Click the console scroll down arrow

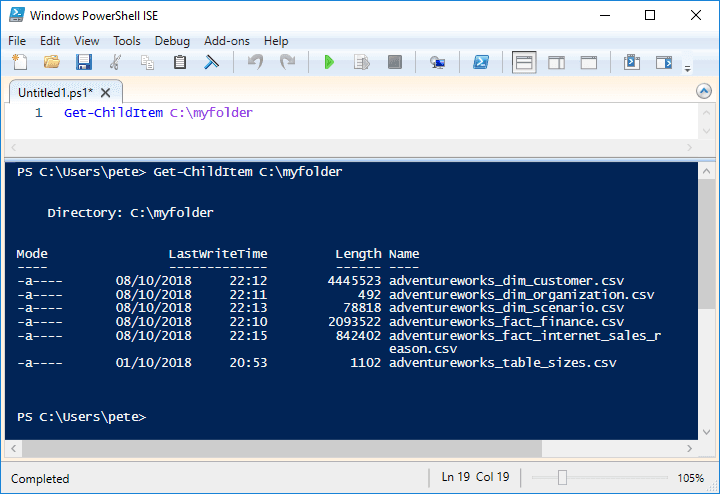tap(706, 432)
